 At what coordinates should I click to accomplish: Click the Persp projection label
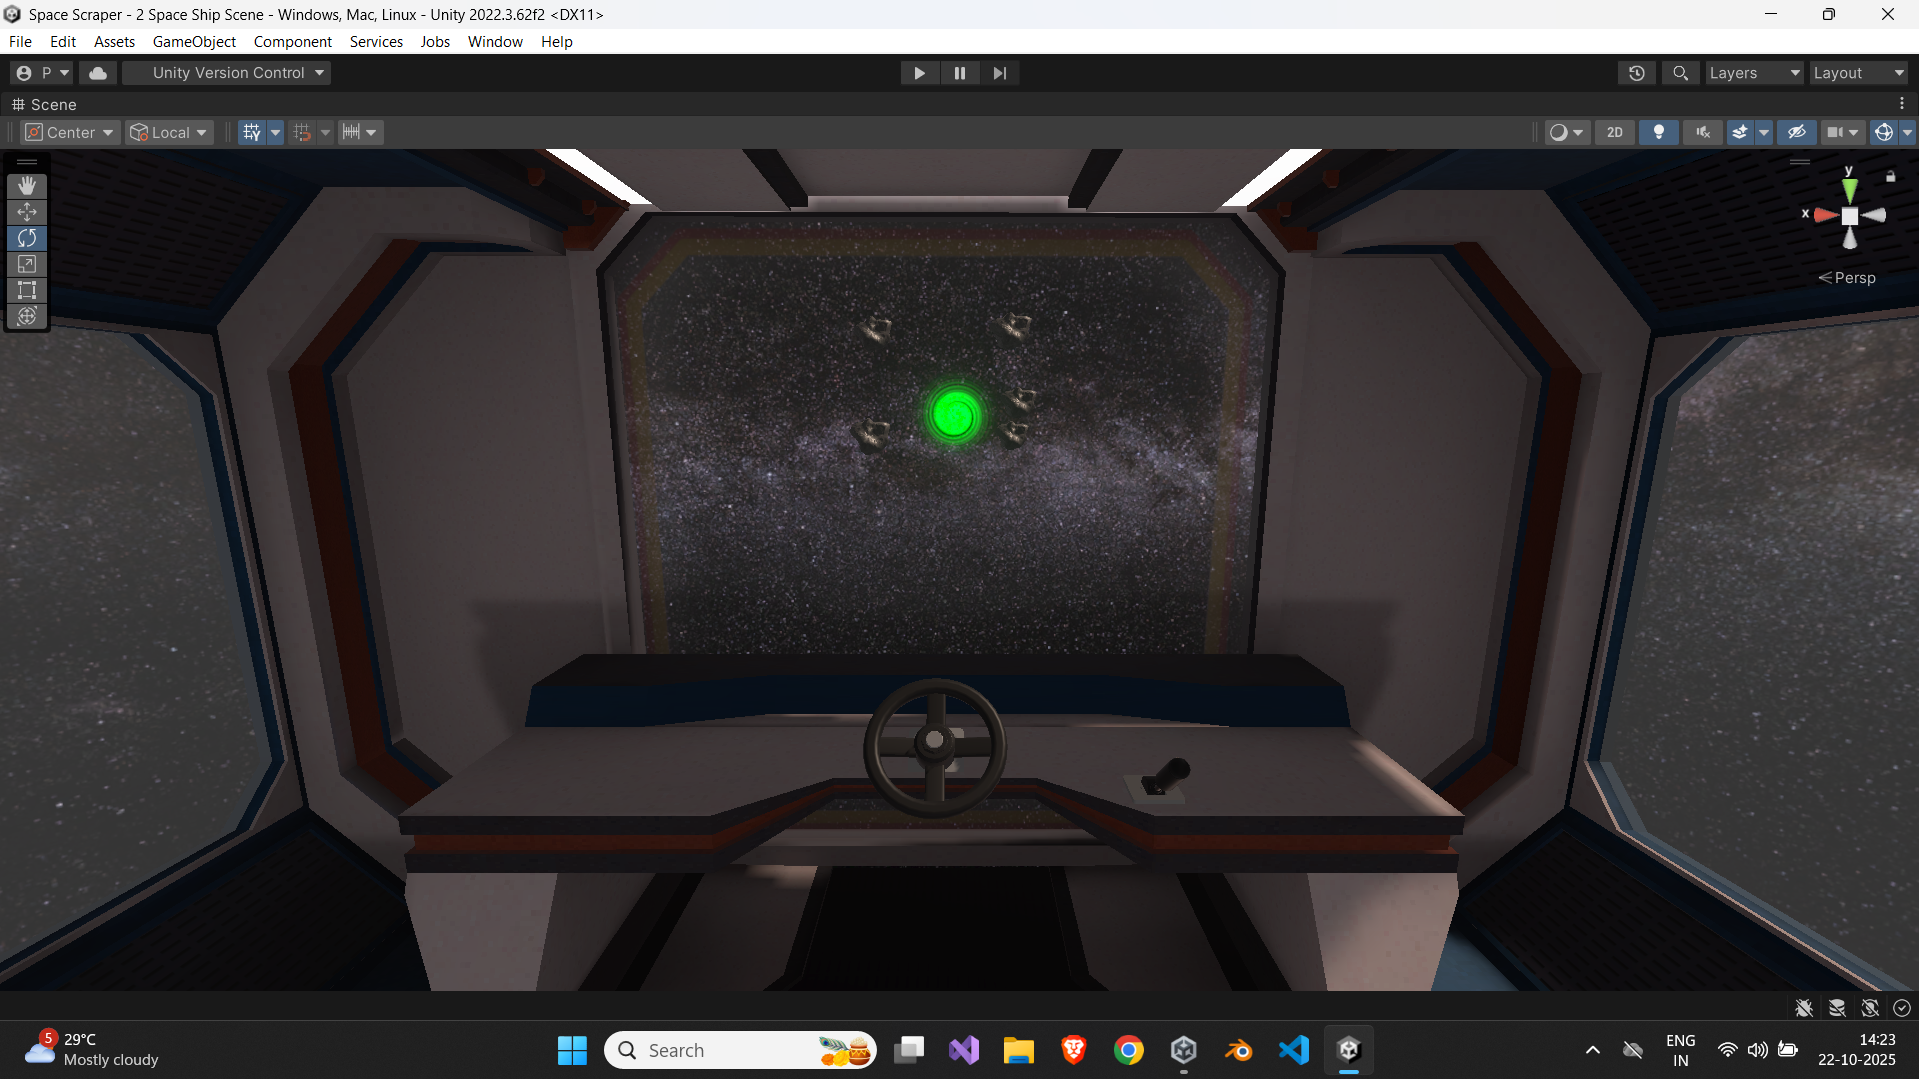(1847, 278)
